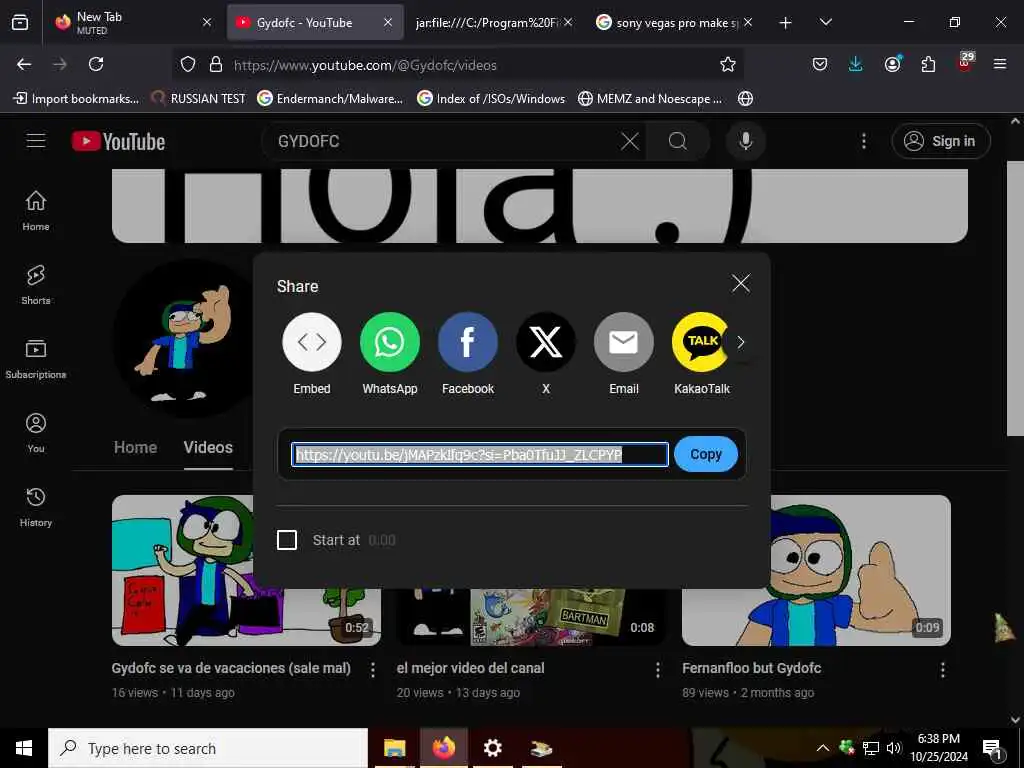Sign in to YouTube
Viewport: 1024px width, 768px height.
[x=941, y=141]
